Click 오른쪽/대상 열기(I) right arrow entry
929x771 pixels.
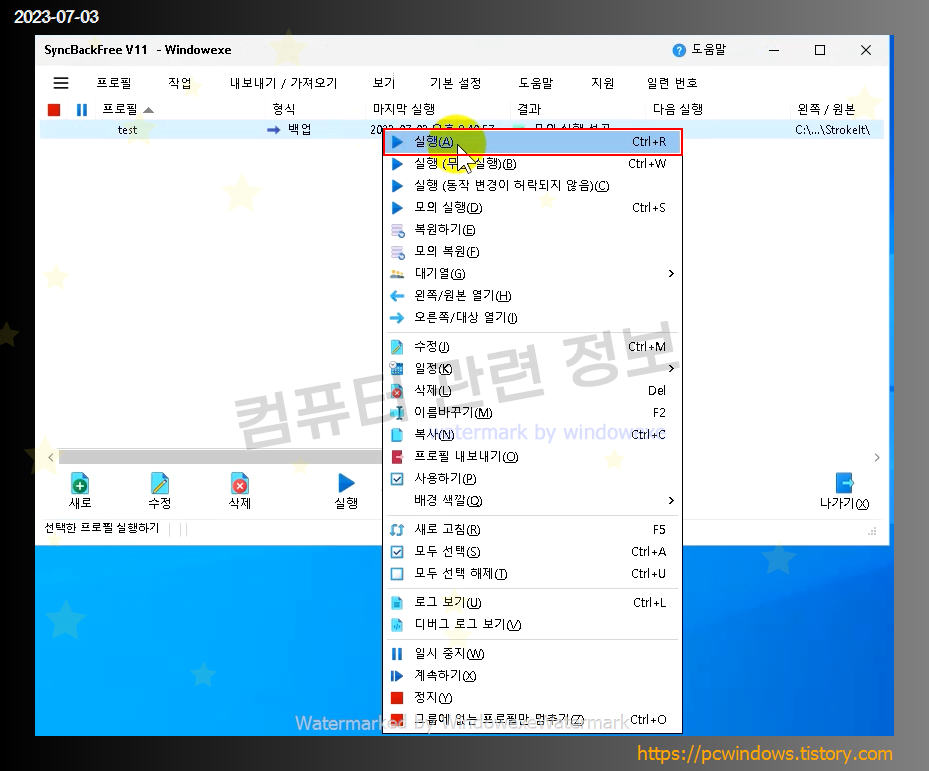click(x=533, y=318)
